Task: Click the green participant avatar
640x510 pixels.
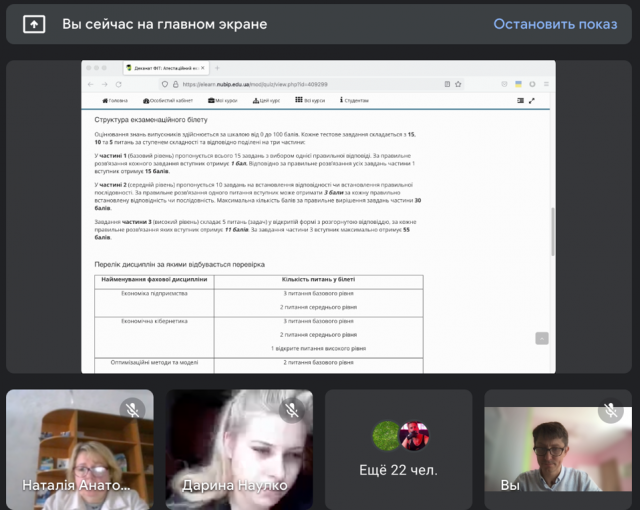Action: pyautogui.click(x=386, y=436)
